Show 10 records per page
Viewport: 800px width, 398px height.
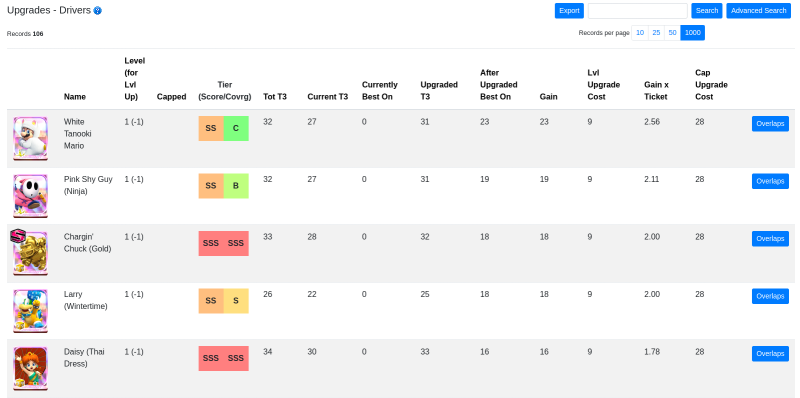[640, 33]
